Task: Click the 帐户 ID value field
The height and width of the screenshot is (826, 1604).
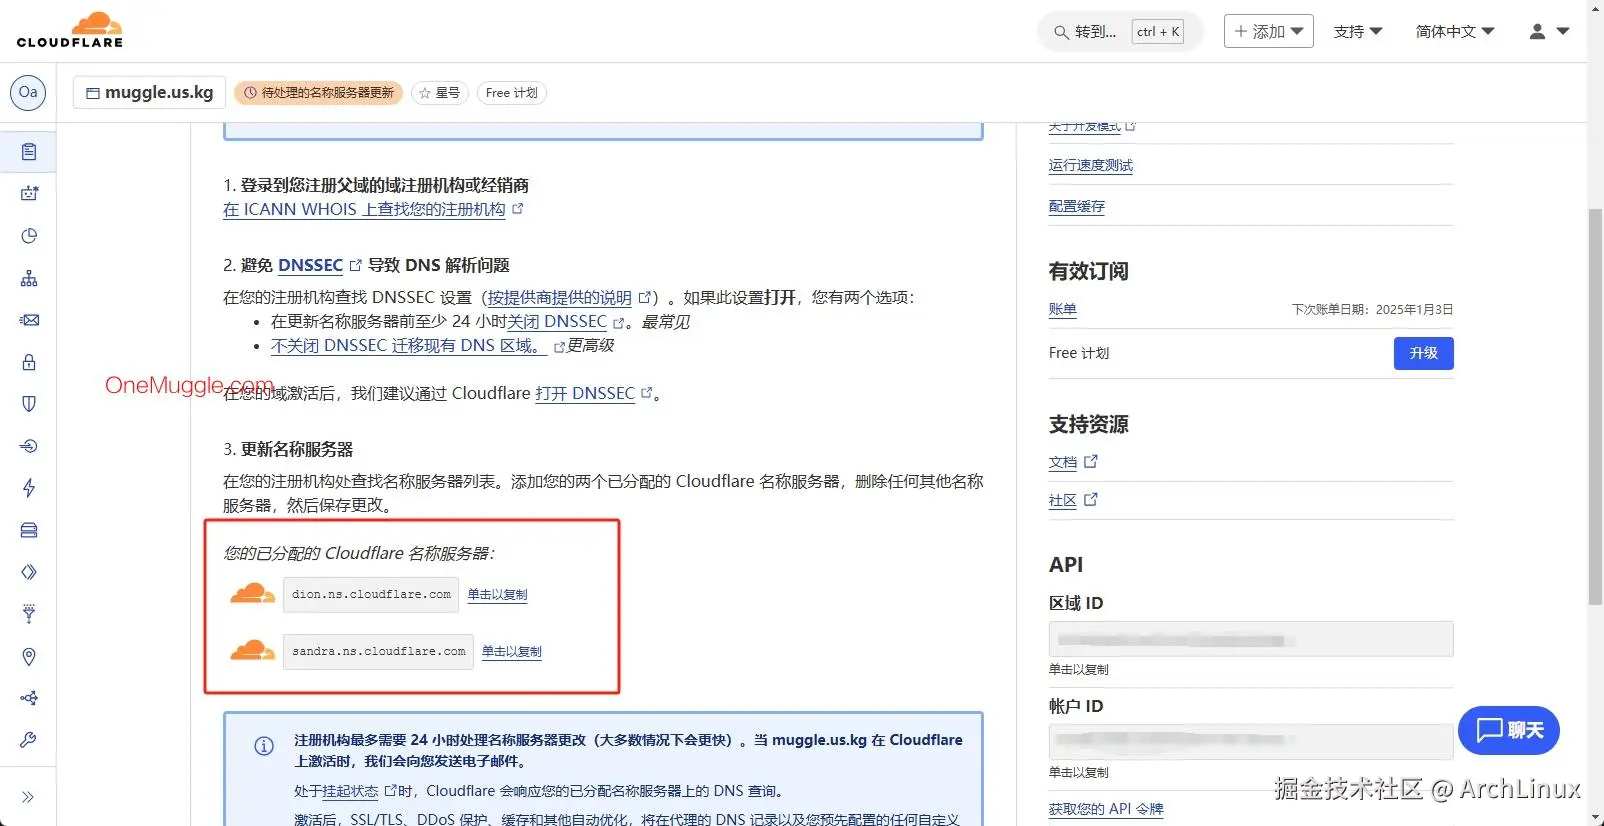Action: pos(1250,742)
